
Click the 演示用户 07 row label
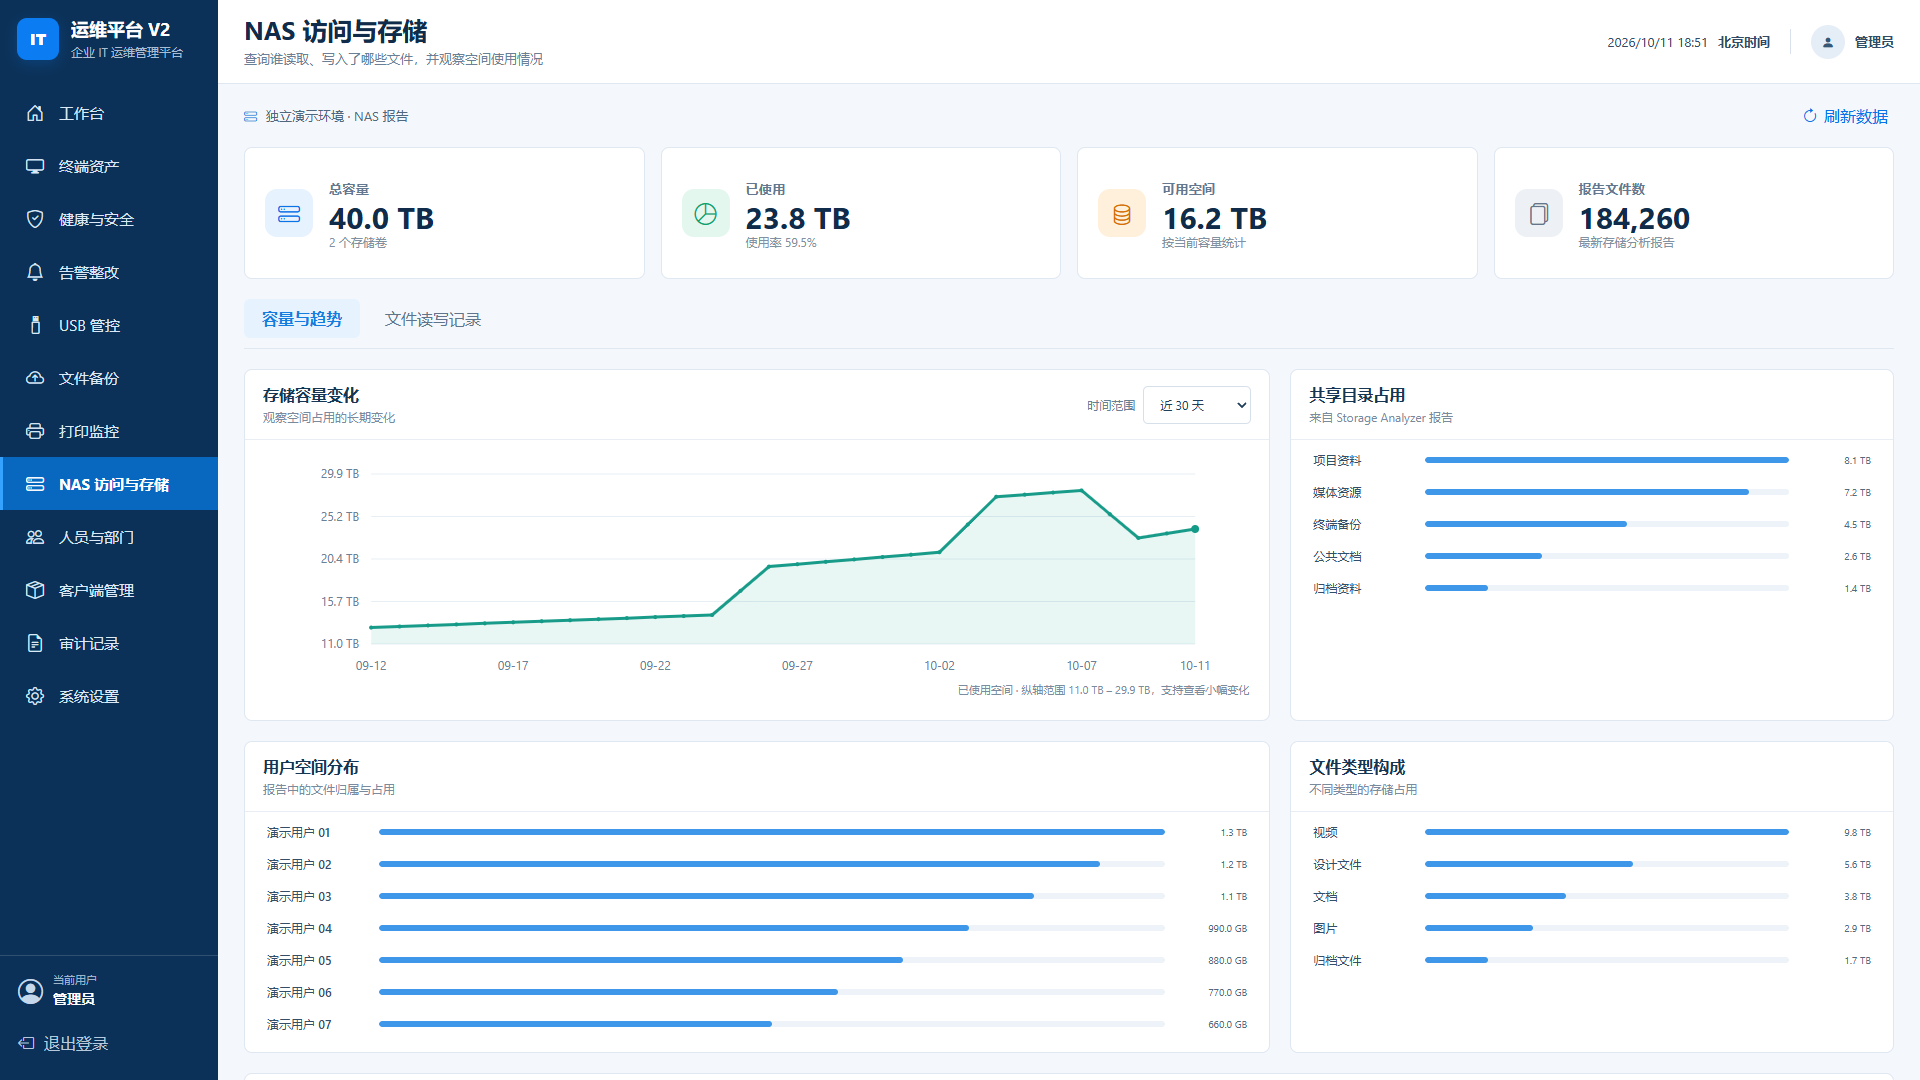299,1024
